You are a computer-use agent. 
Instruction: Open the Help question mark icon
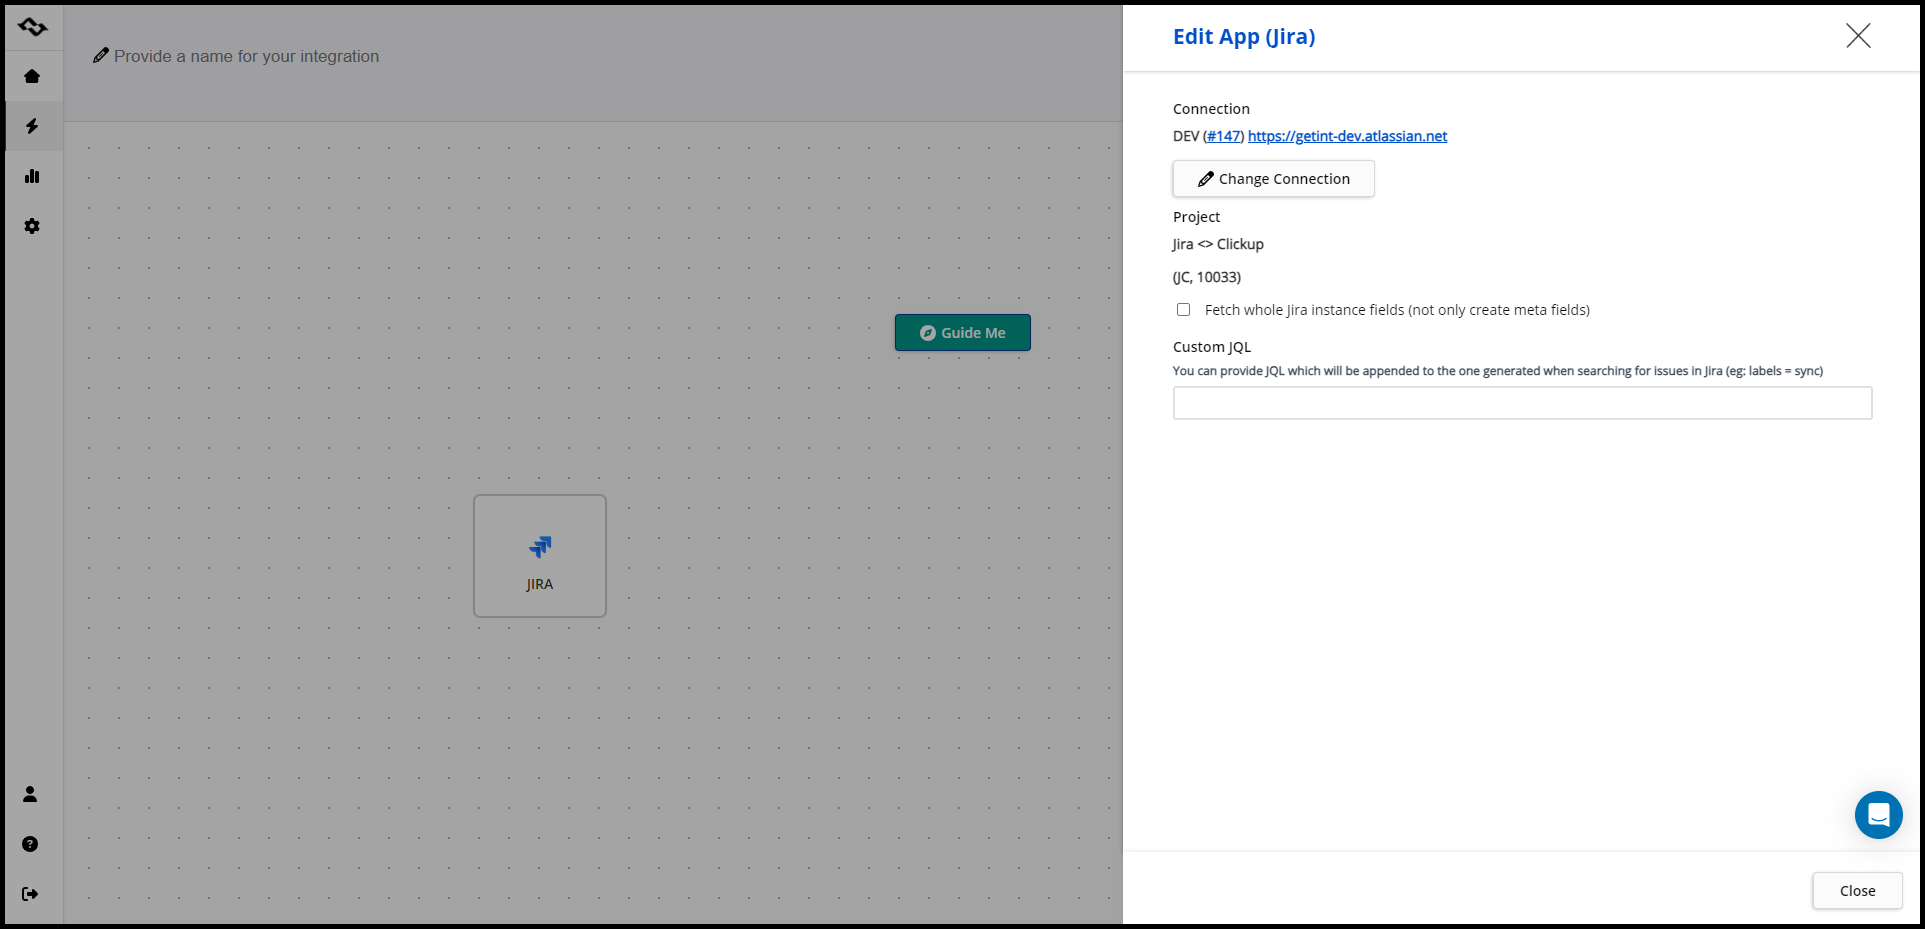(30, 844)
